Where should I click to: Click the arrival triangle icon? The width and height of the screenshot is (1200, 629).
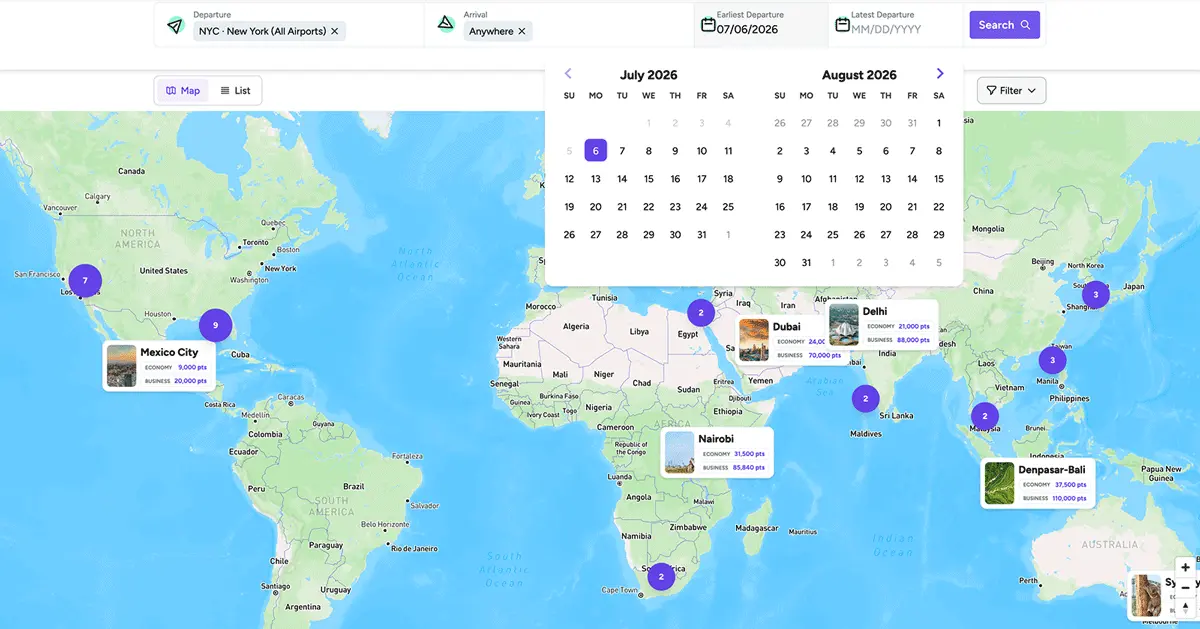coord(445,24)
